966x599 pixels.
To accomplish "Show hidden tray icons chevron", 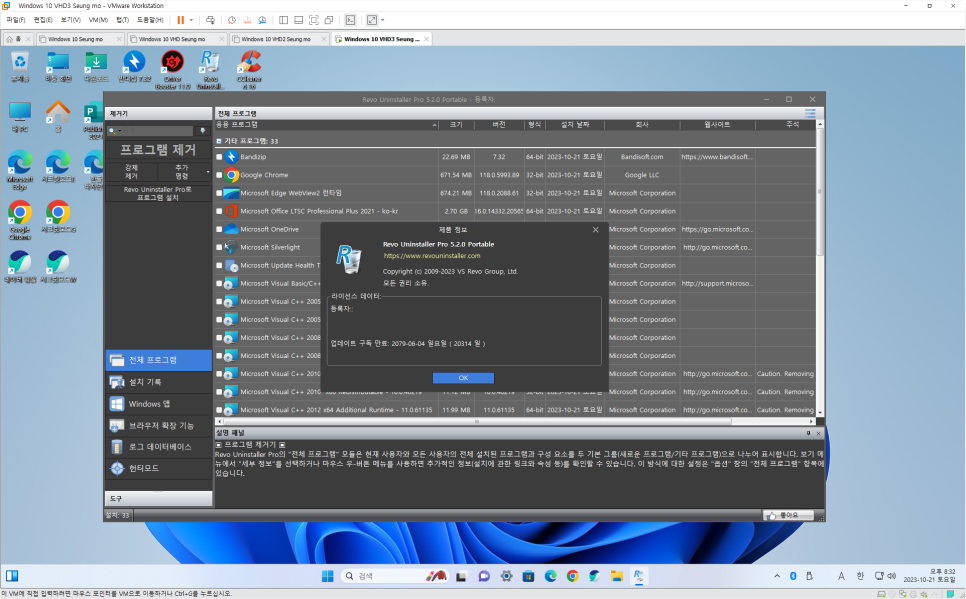I will pyautogui.click(x=777, y=576).
